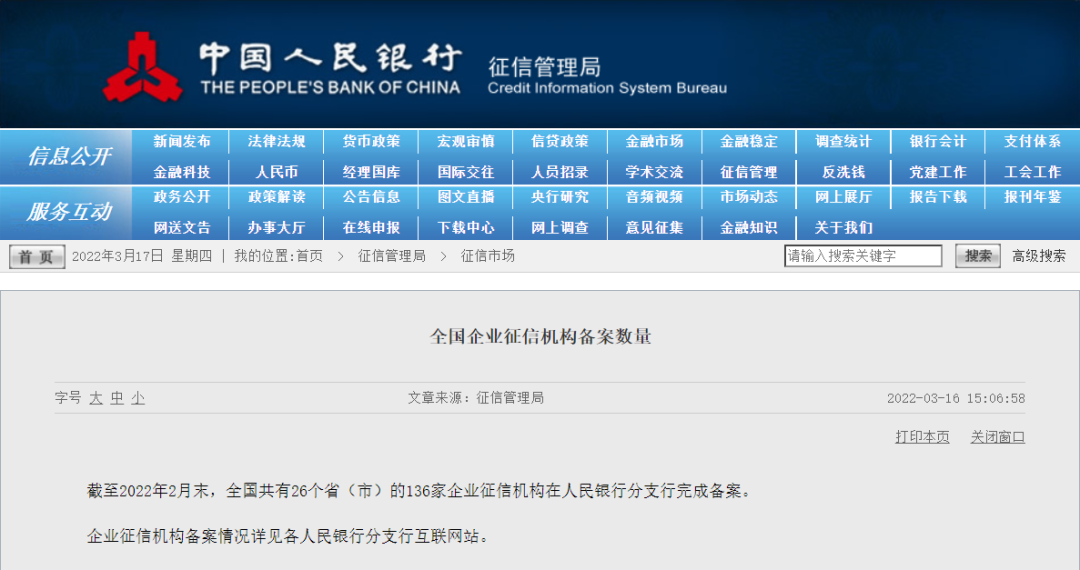Open the 法律法规 menu item

click(276, 141)
